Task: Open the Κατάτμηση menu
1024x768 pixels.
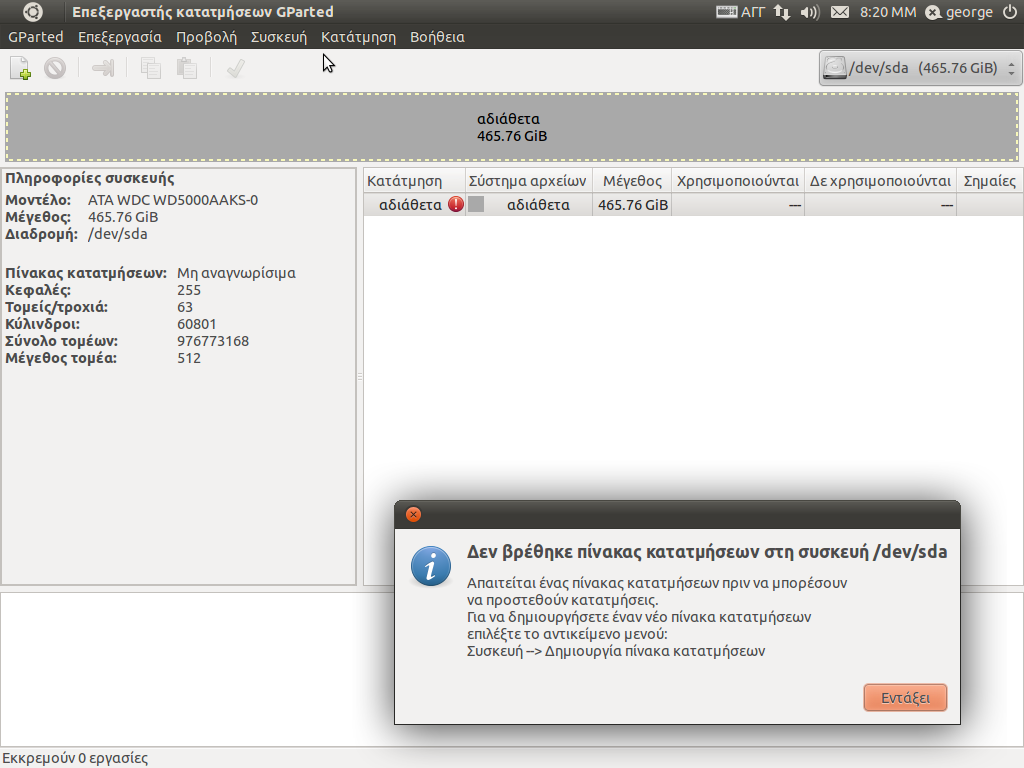Action: 359,37
